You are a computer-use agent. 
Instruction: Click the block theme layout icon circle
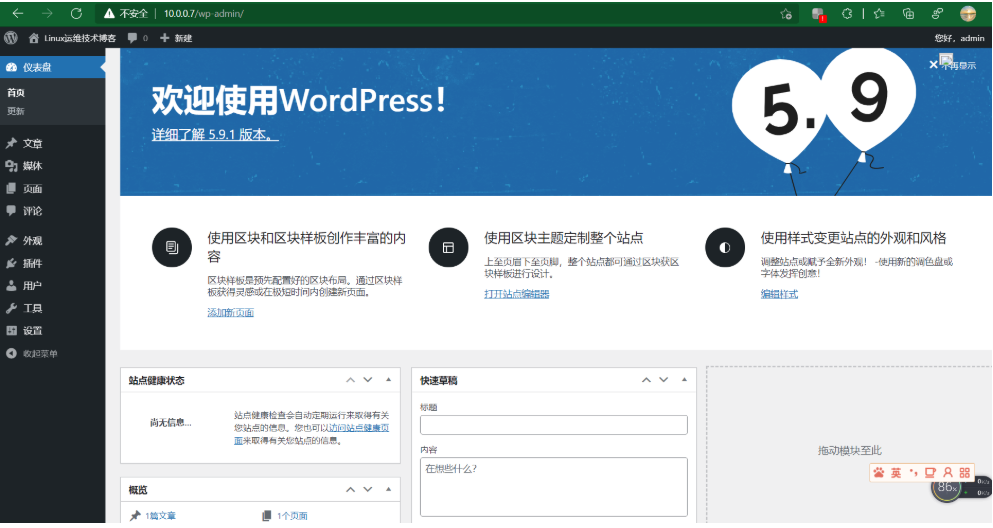pyautogui.click(x=448, y=248)
